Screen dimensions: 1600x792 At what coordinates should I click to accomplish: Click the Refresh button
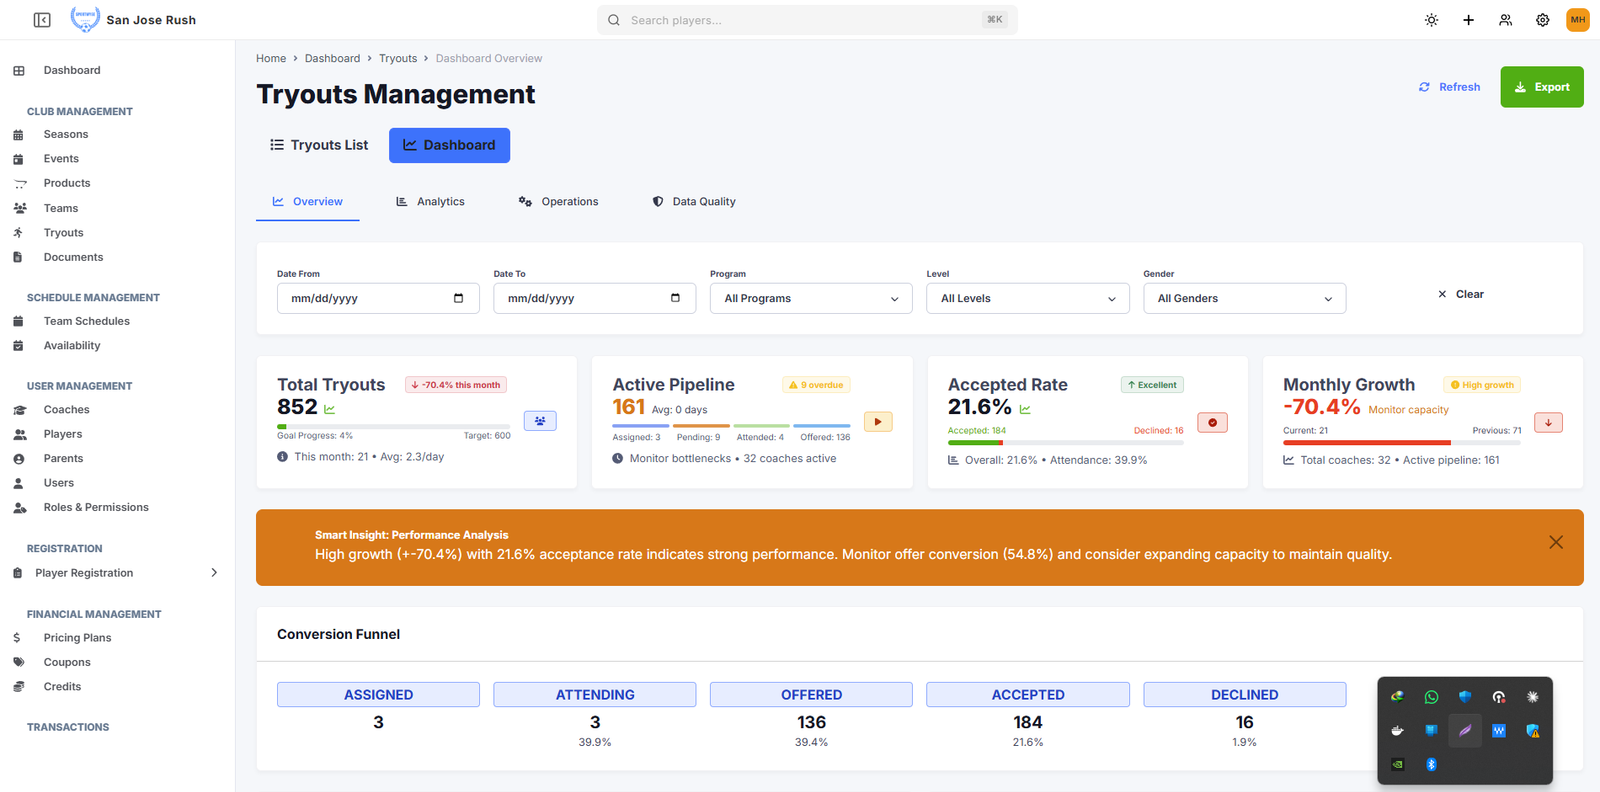(x=1449, y=87)
